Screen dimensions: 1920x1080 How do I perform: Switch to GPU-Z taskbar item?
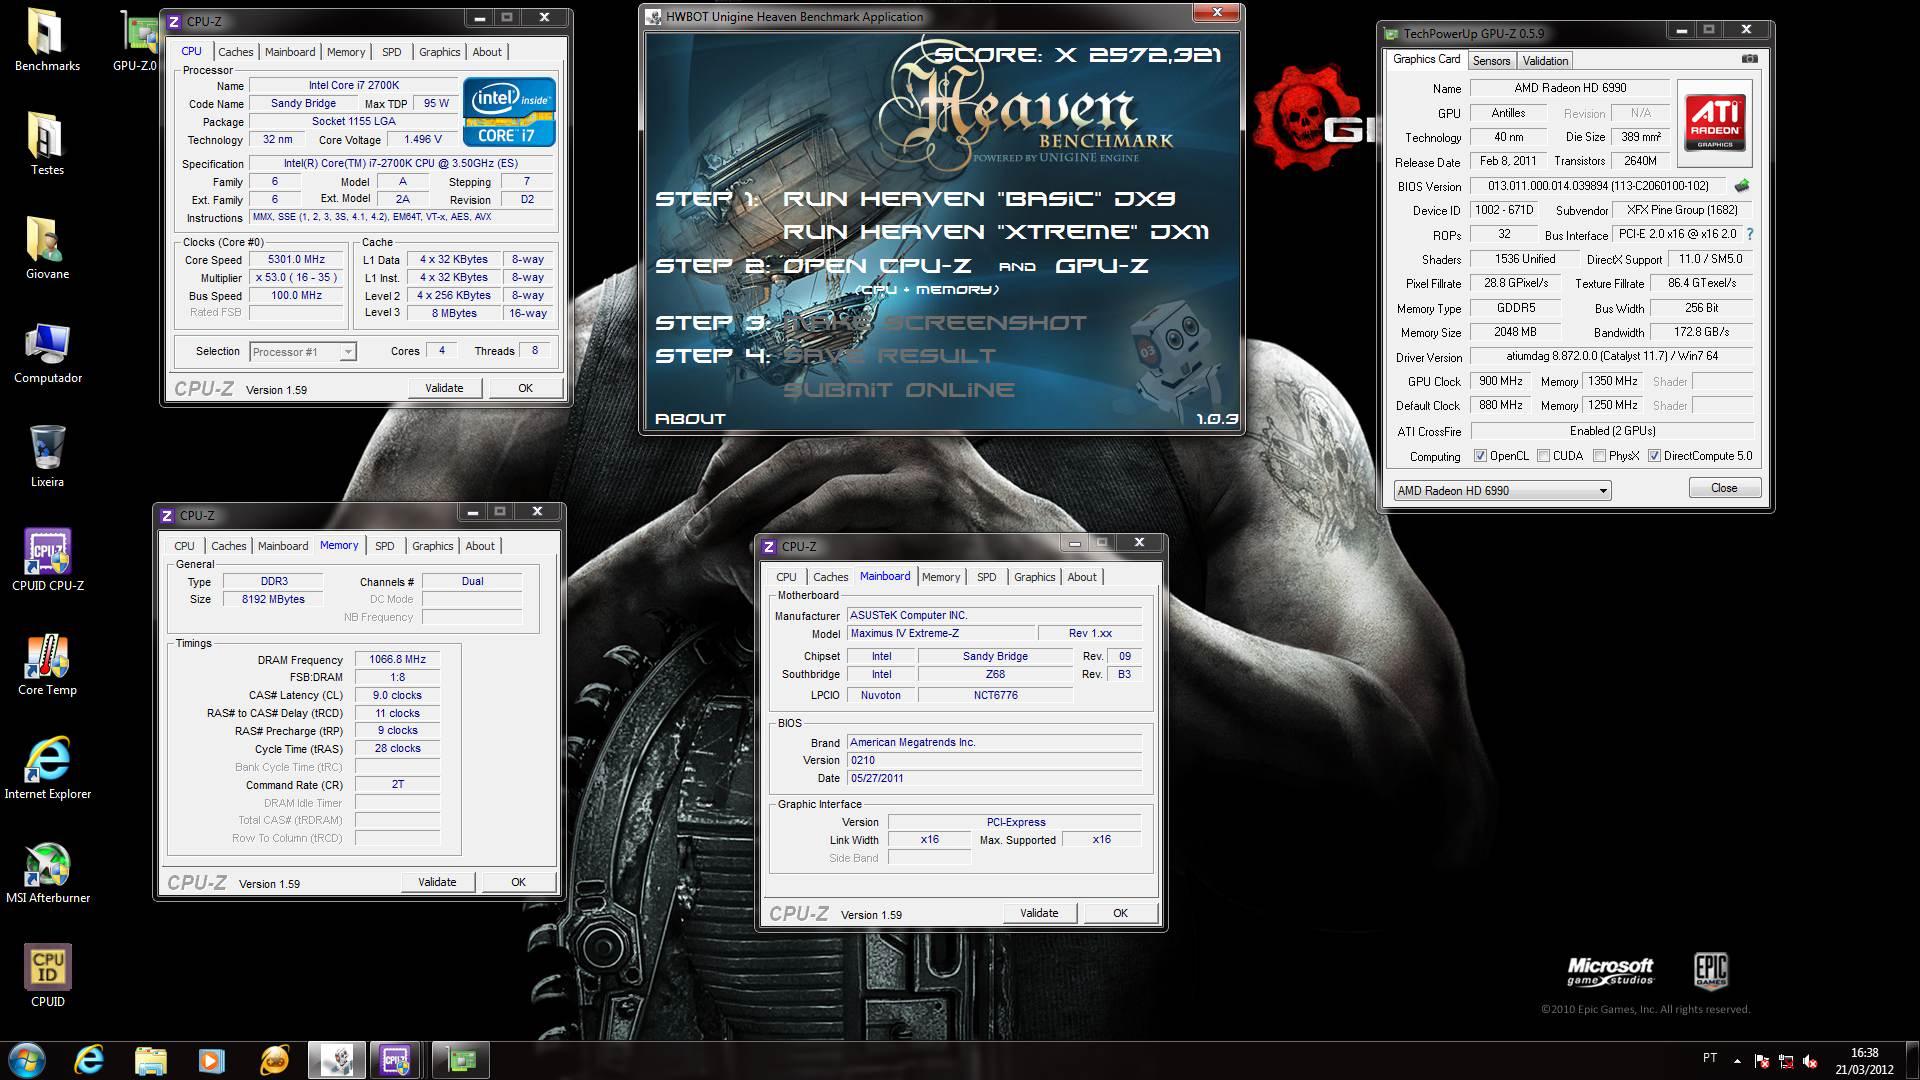[x=461, y=1060]
